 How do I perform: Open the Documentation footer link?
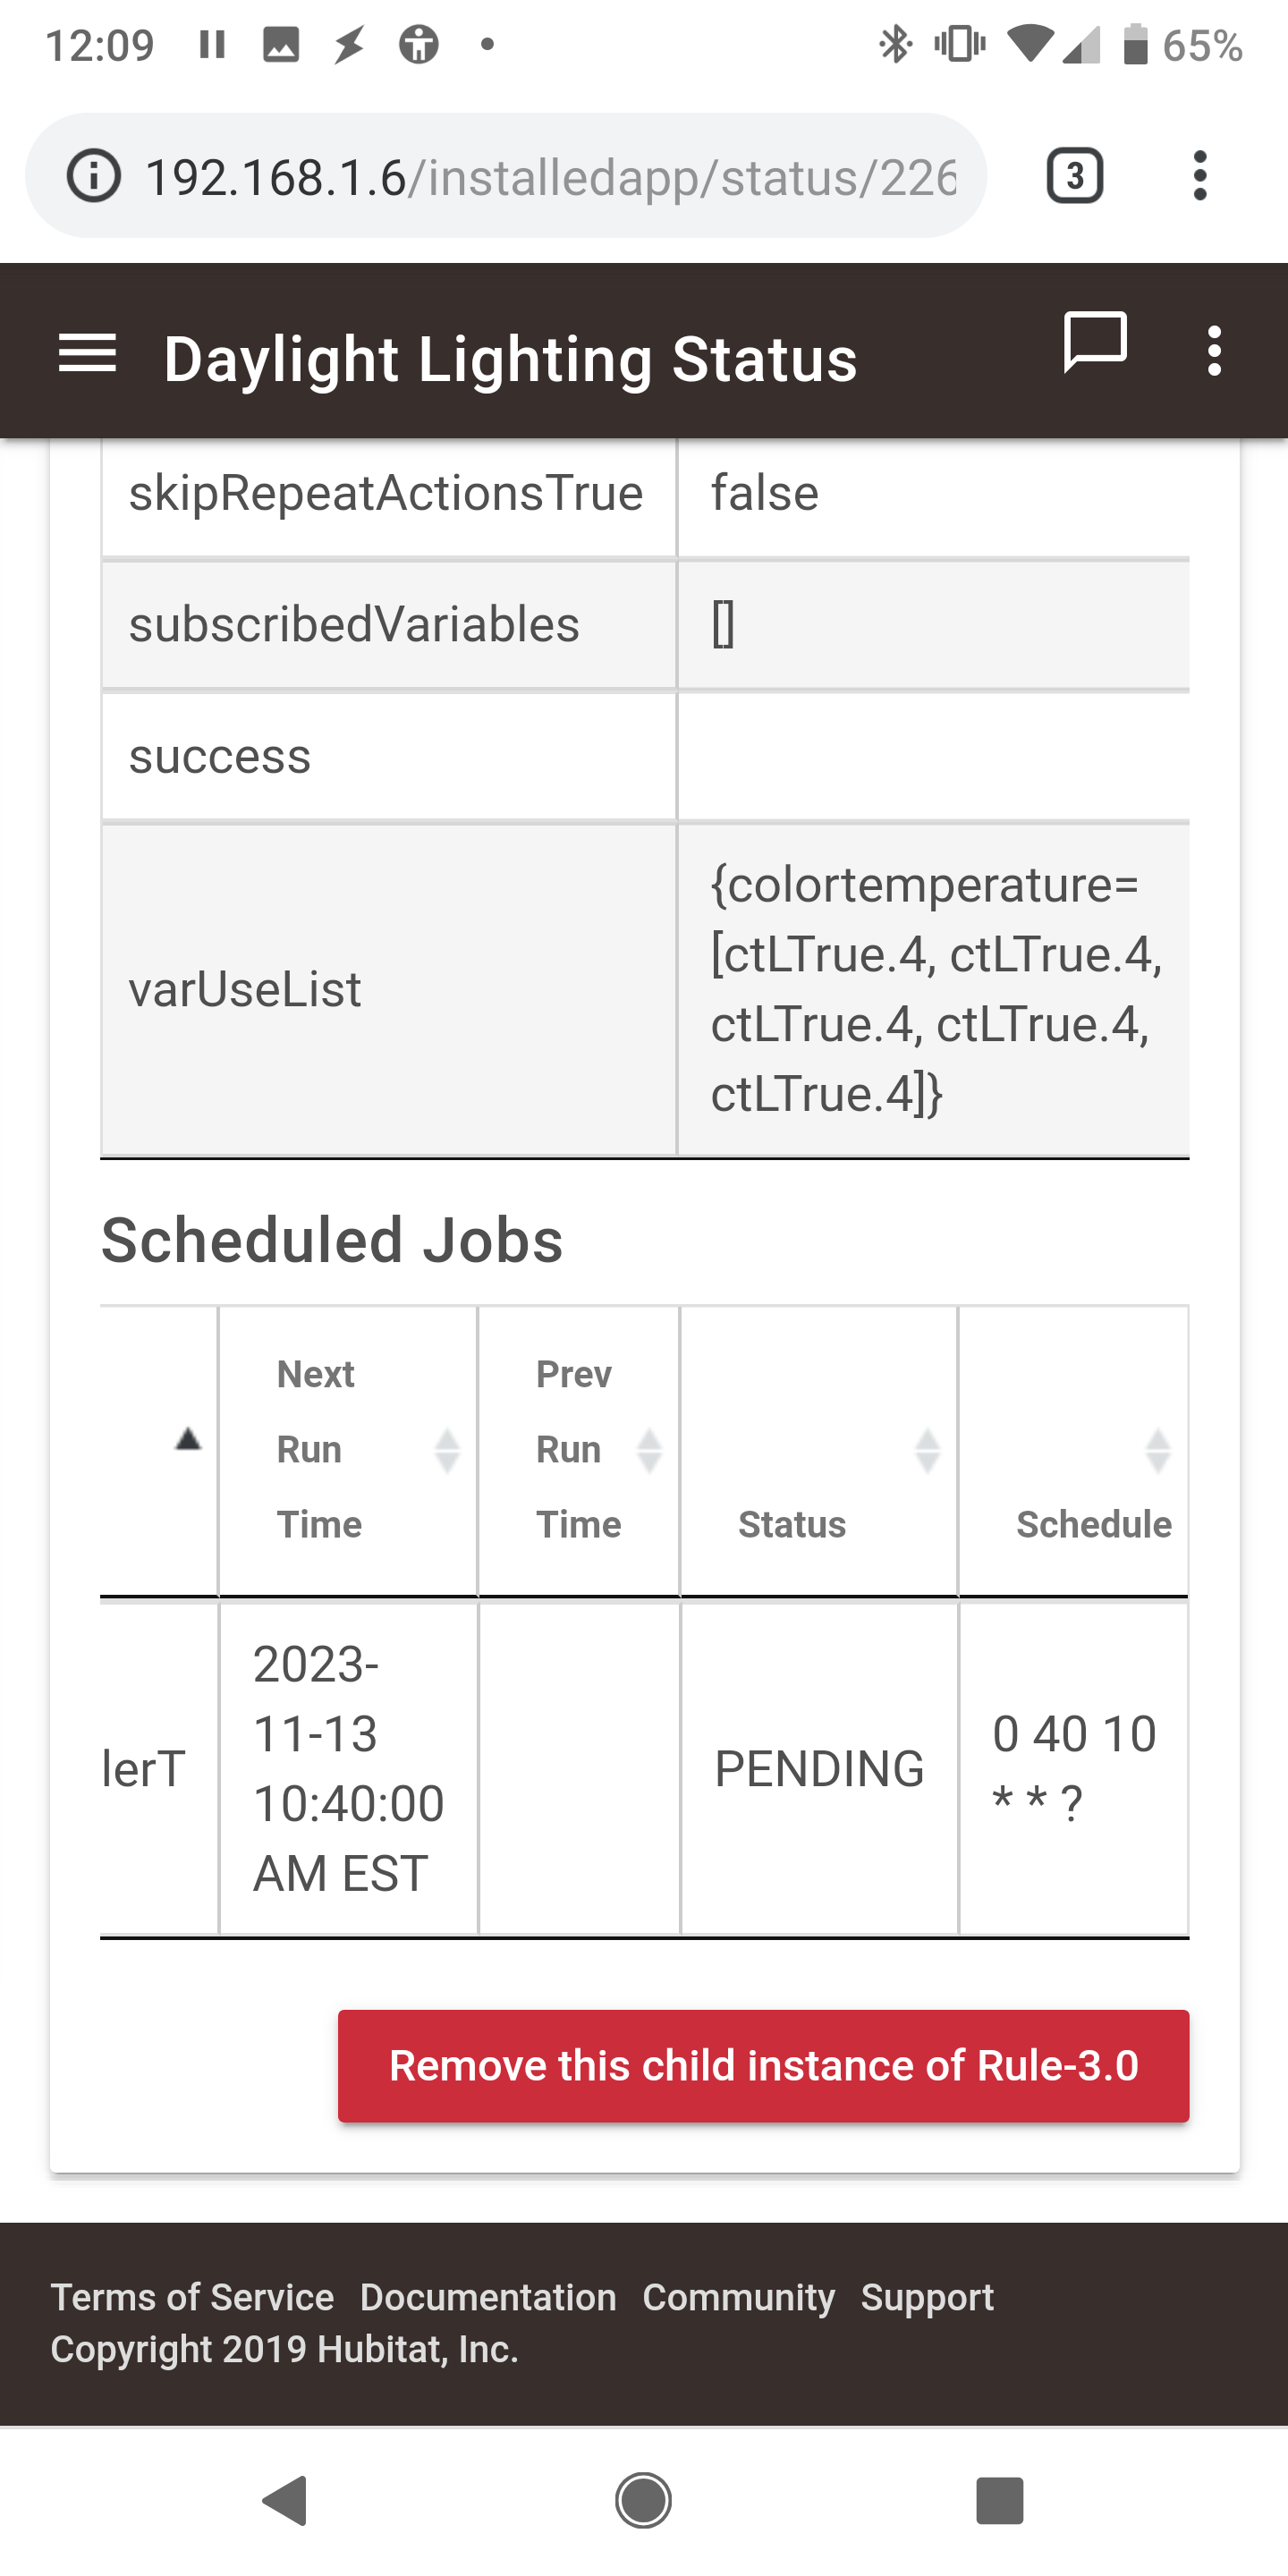tap(488, 2297)
